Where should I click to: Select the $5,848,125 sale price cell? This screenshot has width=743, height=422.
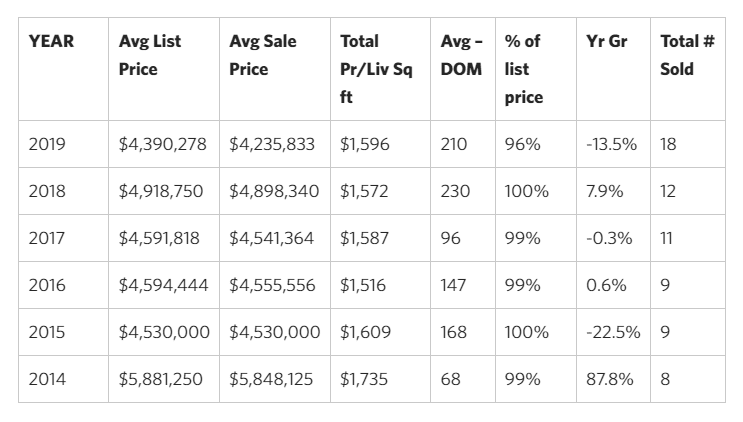272,379
